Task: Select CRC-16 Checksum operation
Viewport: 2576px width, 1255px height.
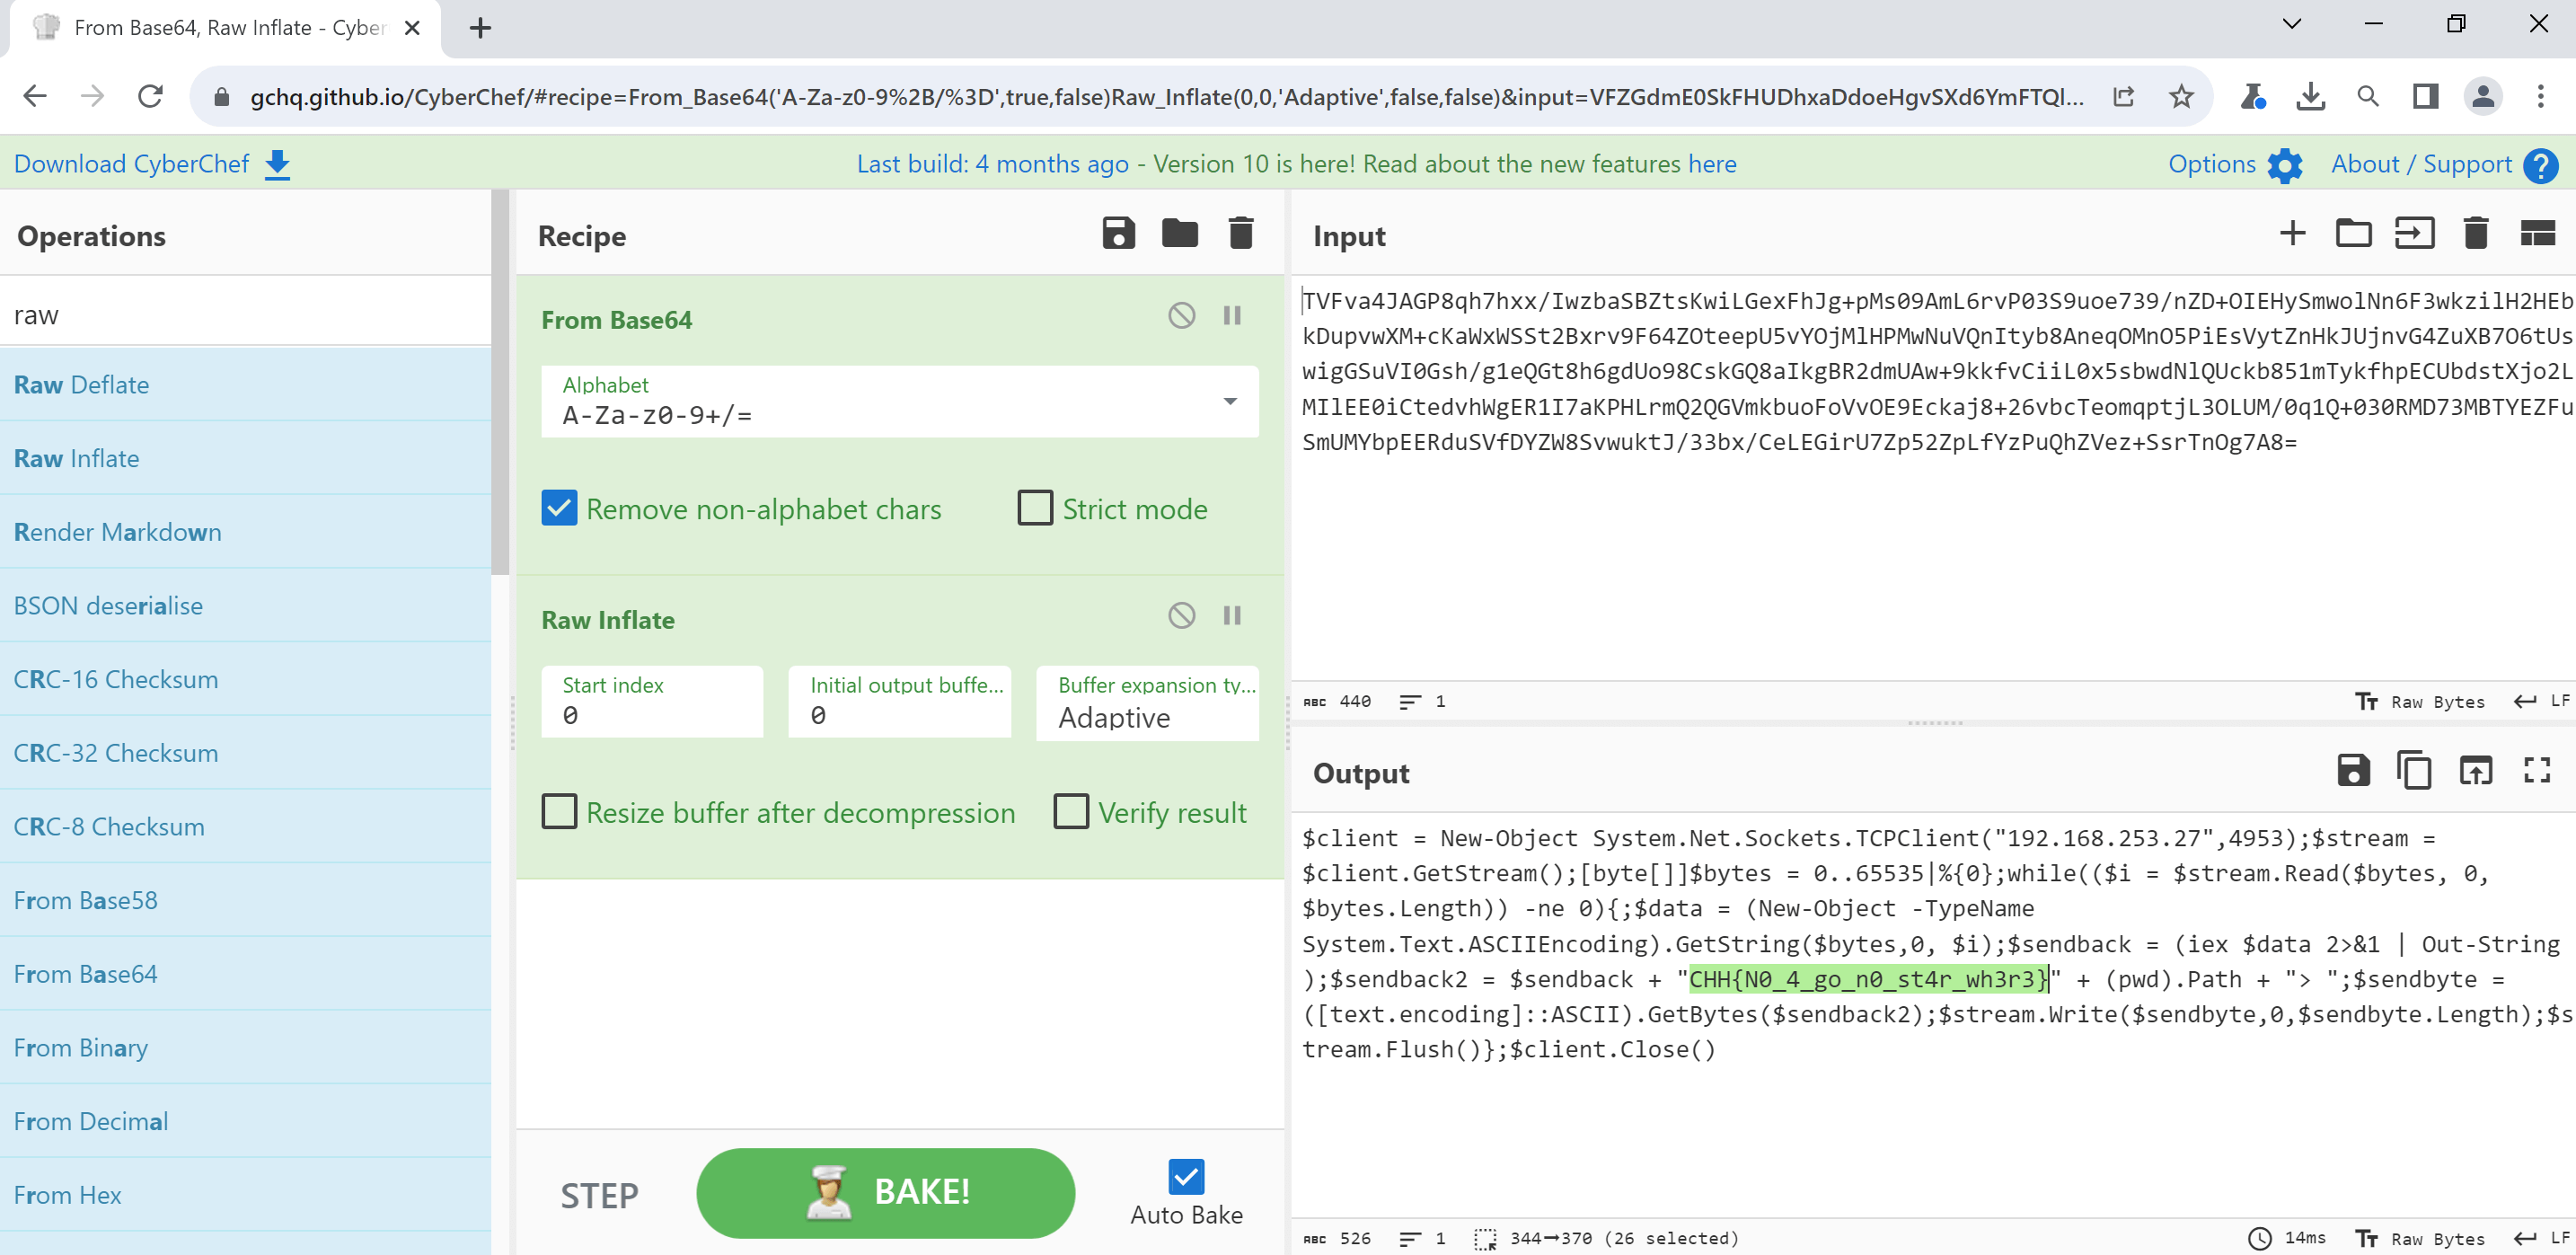Action: [x=245, y=679]
